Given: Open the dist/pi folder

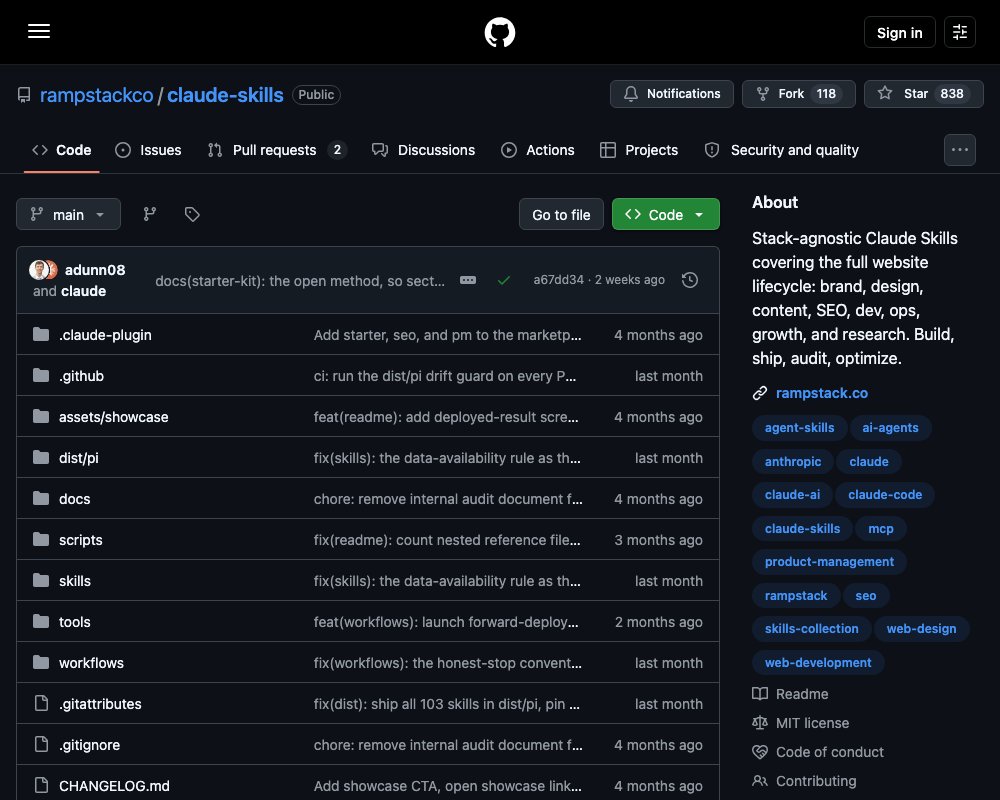Looking at the screenshot, I should 78,458.
